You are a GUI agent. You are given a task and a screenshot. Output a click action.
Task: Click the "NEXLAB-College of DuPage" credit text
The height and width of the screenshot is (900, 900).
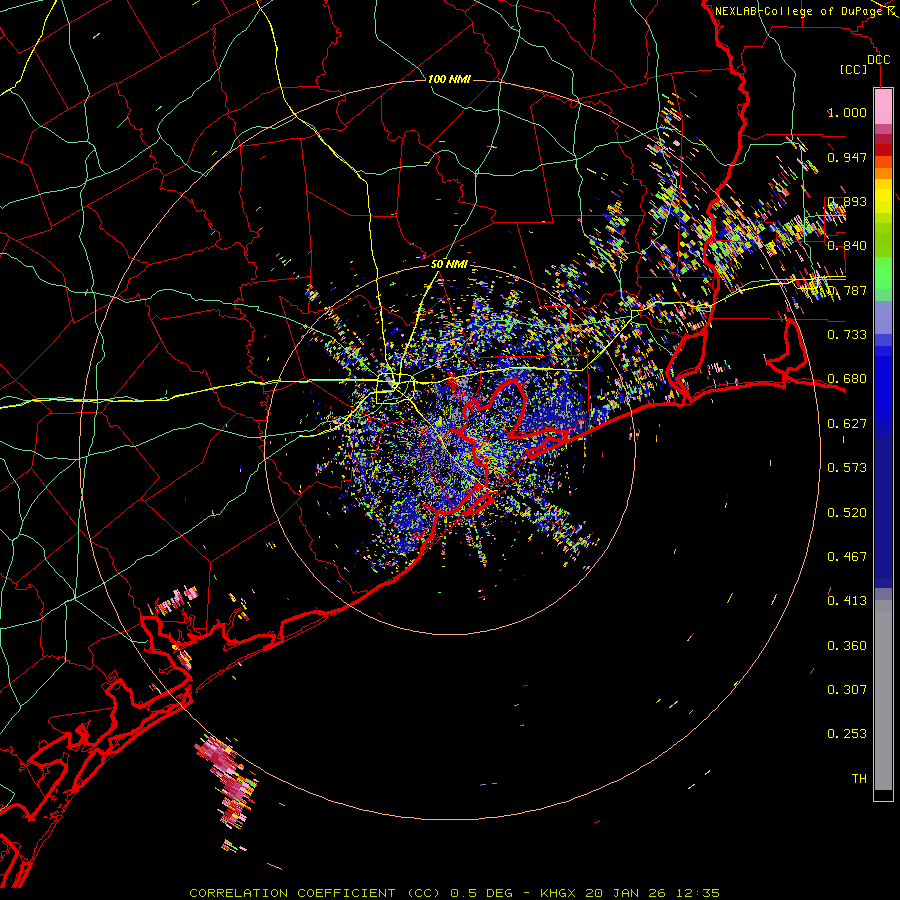[x=799, y=11]
